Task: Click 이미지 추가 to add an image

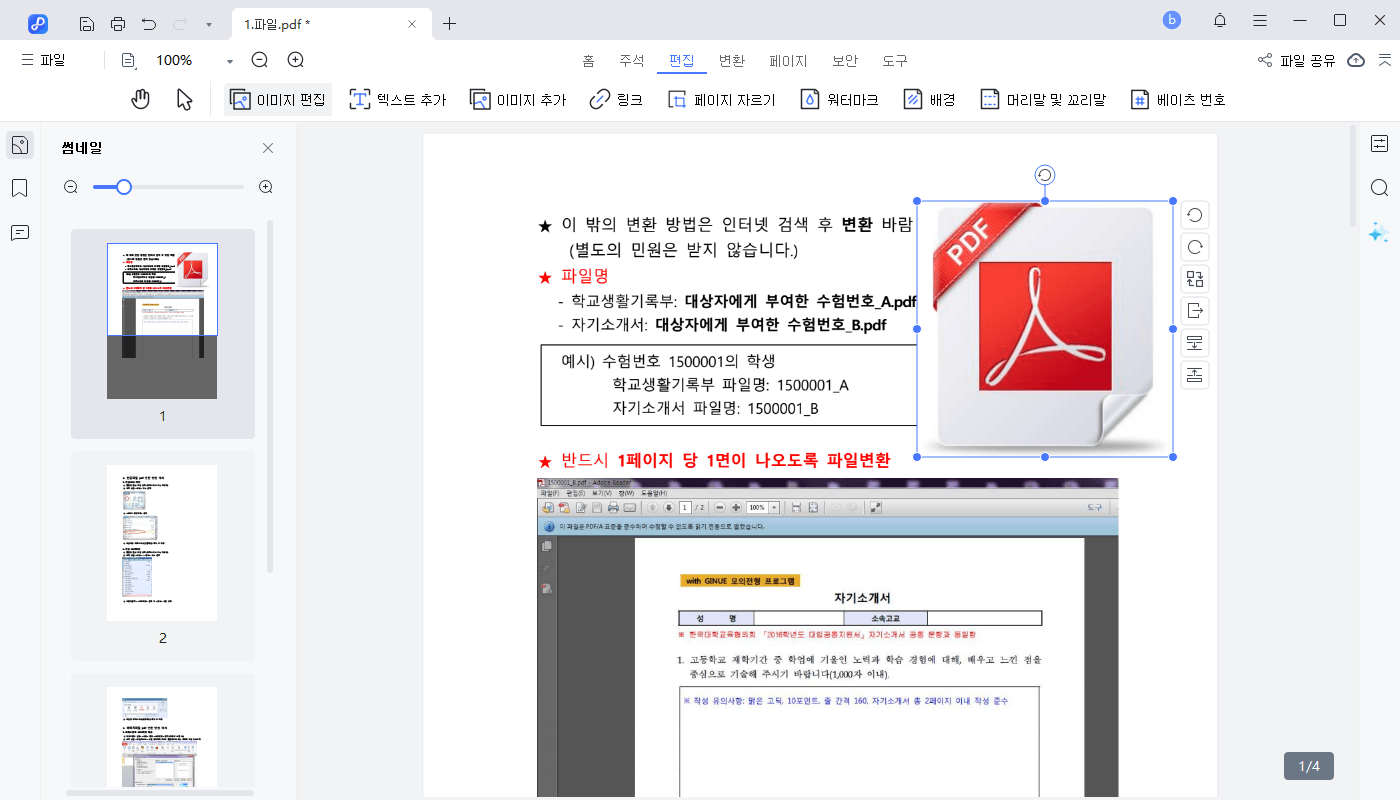Action: pos(518,99)
